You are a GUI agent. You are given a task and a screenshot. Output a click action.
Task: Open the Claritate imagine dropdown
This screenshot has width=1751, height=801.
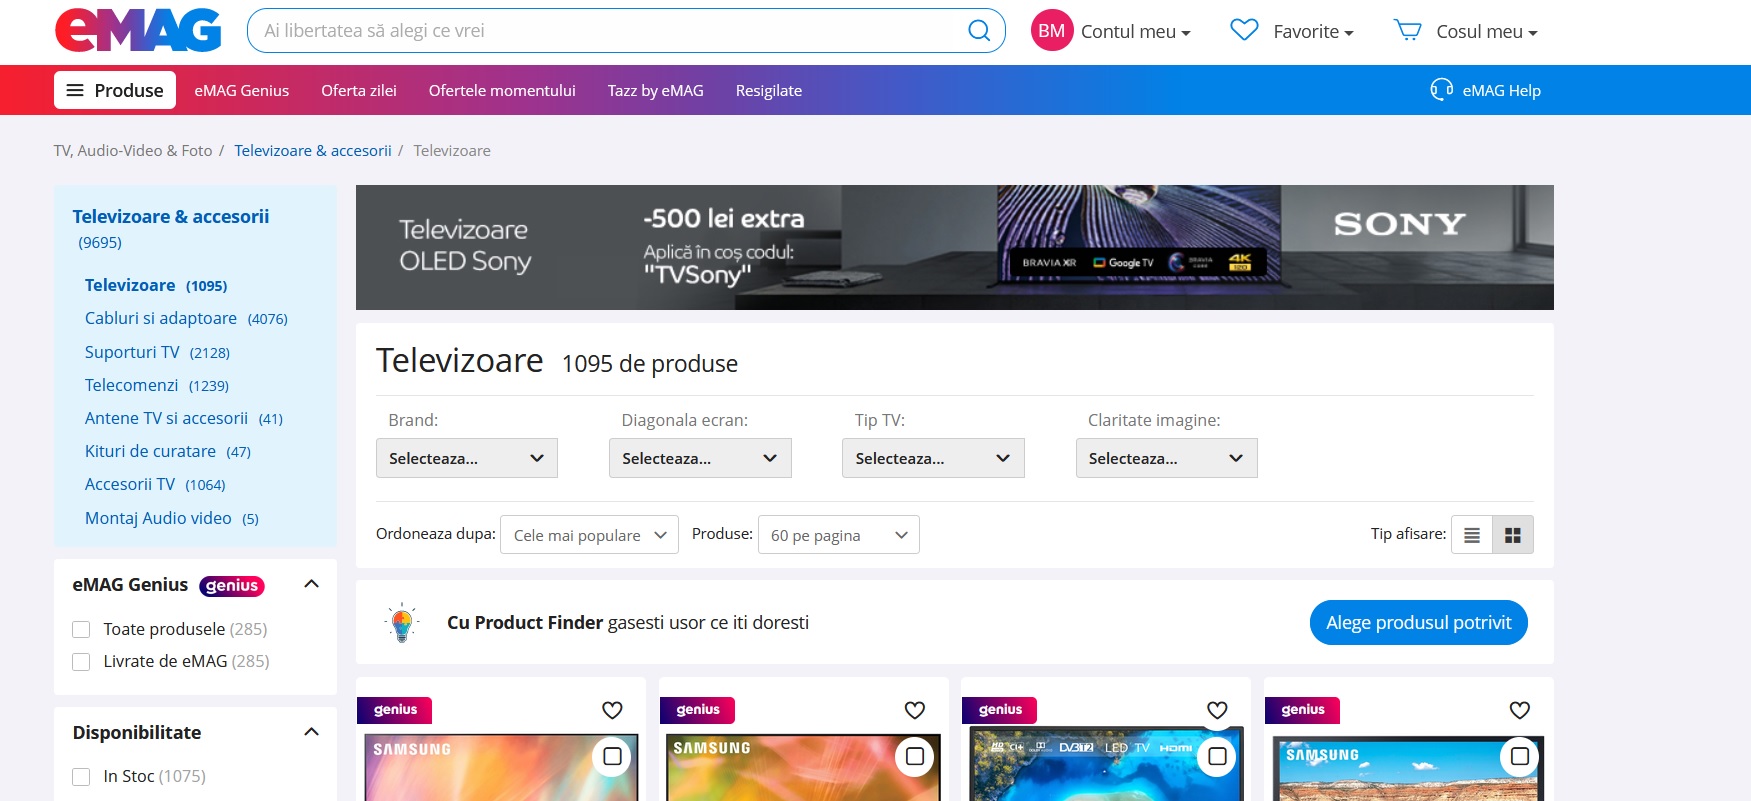click(x=1166, y=458)
